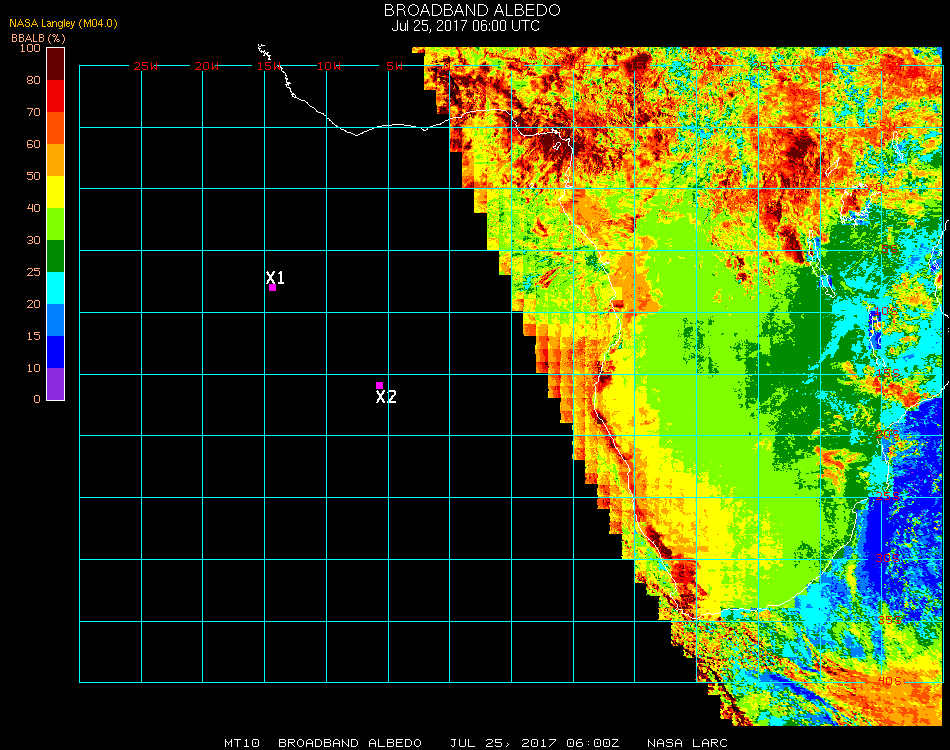Click the magenta X2 marker
This screenshot has width=950, height=750.
tap(379, 385)
